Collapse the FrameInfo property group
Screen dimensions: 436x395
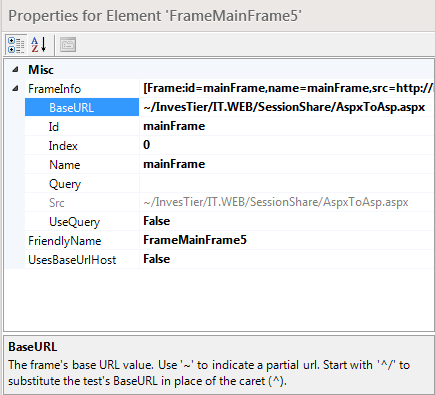point(15,89)
